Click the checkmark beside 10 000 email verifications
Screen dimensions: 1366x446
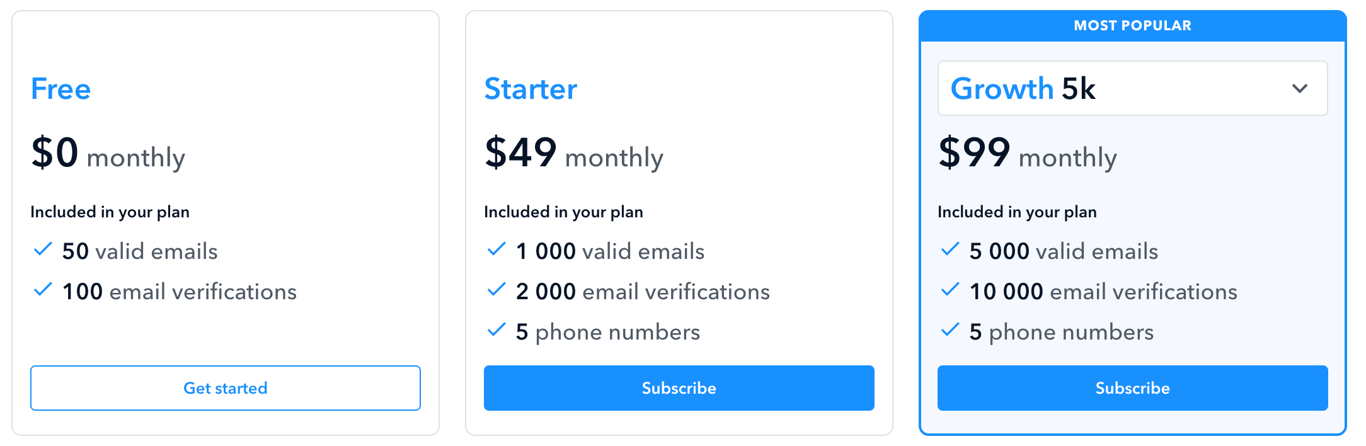[950, 290]
